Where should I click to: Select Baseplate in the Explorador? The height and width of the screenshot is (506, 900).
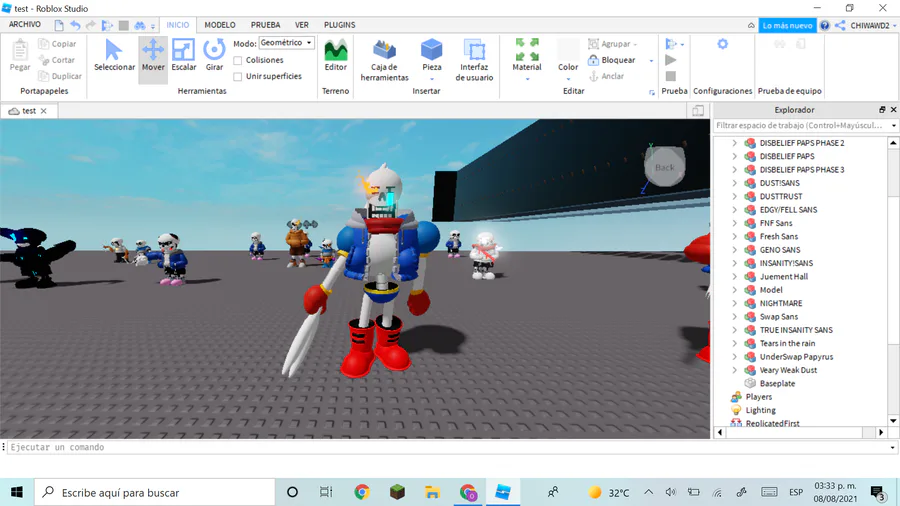777,383
